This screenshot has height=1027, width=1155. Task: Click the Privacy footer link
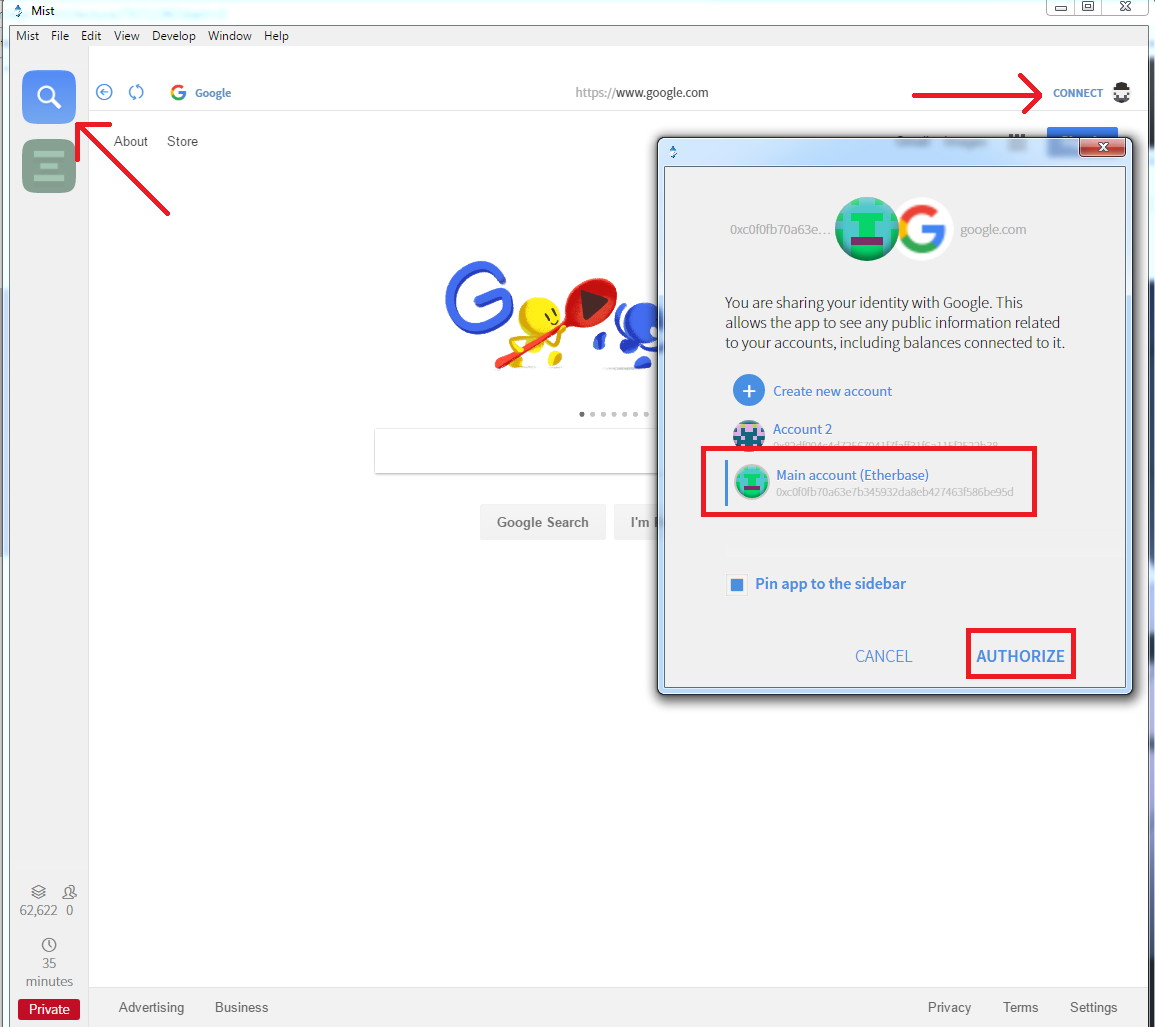point(949,1007)
